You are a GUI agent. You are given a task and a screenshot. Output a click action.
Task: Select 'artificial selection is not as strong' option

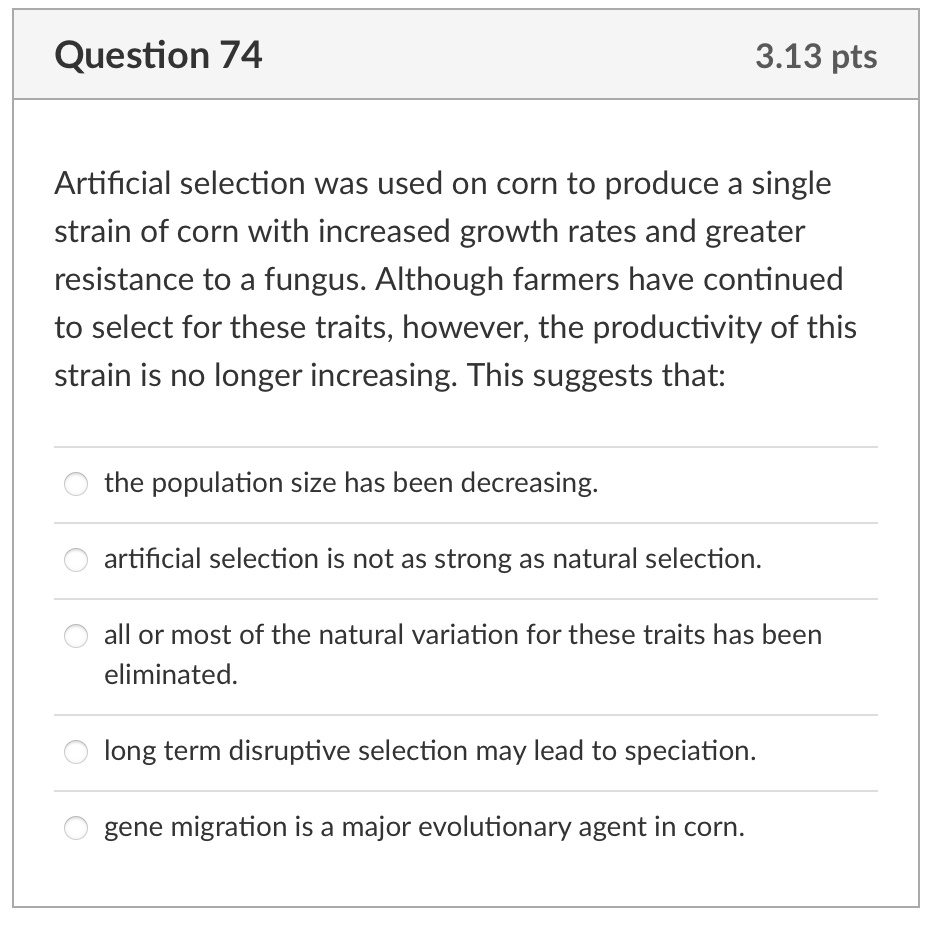(75, 560)
